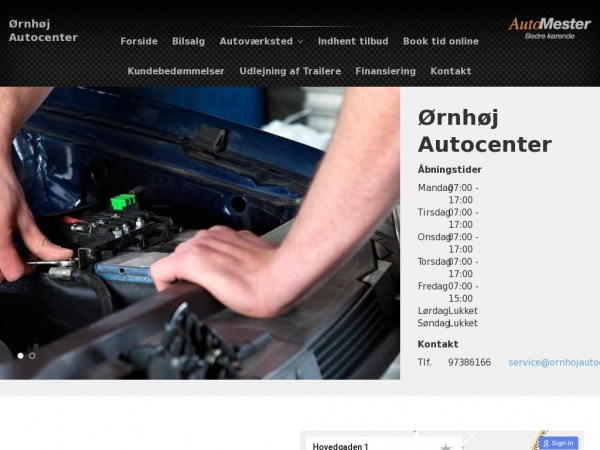600x450 pixels.
Task: Click the chevron next to Autoværksted
Action: [x=301, y=42]
